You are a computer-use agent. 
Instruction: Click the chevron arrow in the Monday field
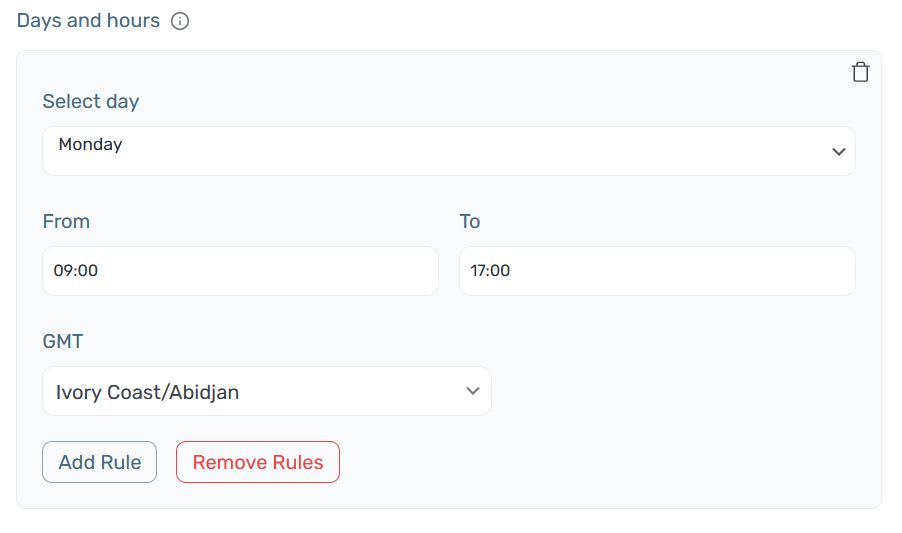(x=839, y=152)
